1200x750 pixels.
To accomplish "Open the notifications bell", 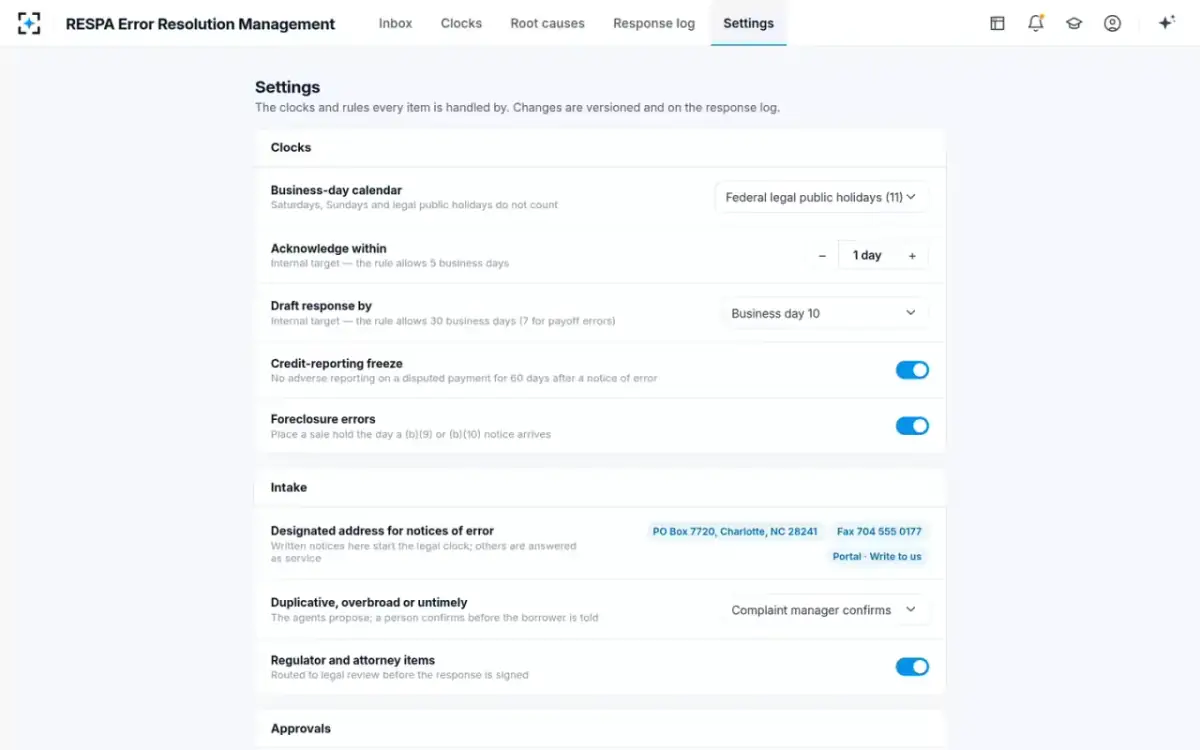I will click(x=1036, y=23).
